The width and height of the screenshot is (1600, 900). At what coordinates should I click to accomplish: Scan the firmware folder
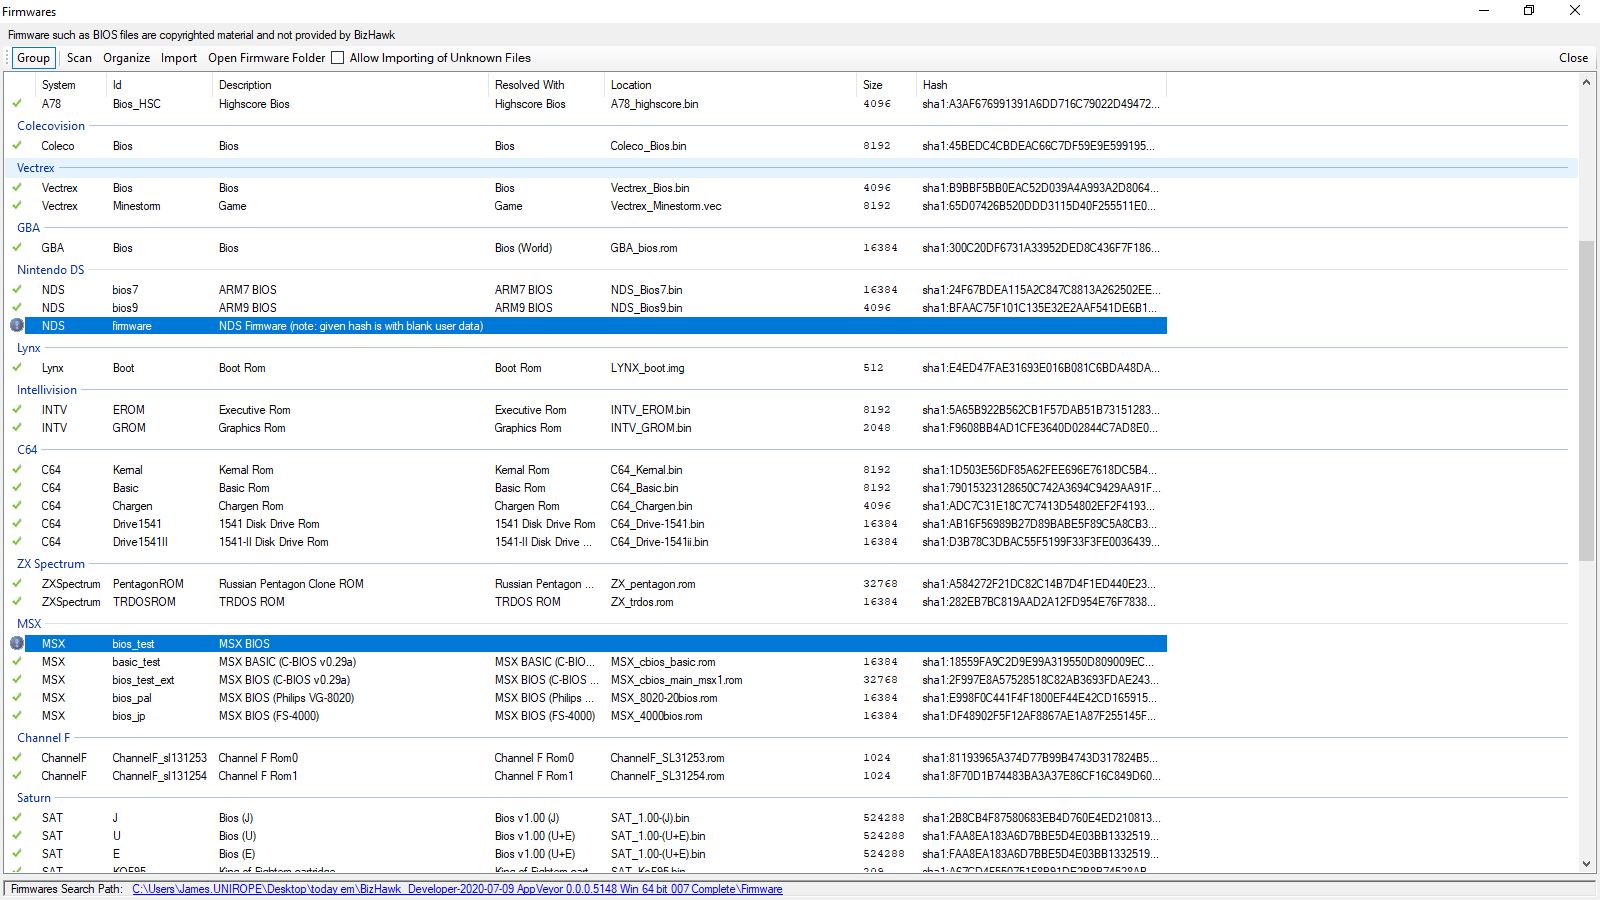click(79, 58)
